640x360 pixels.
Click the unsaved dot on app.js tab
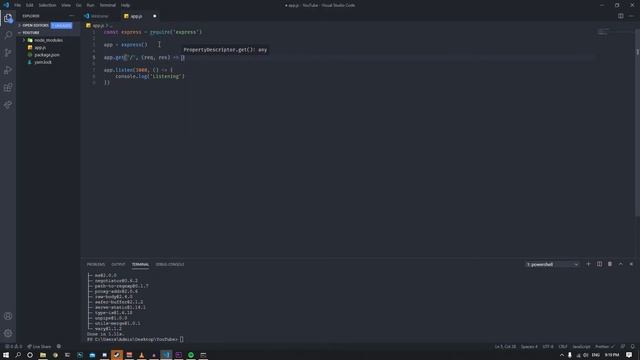pos(155,16)
